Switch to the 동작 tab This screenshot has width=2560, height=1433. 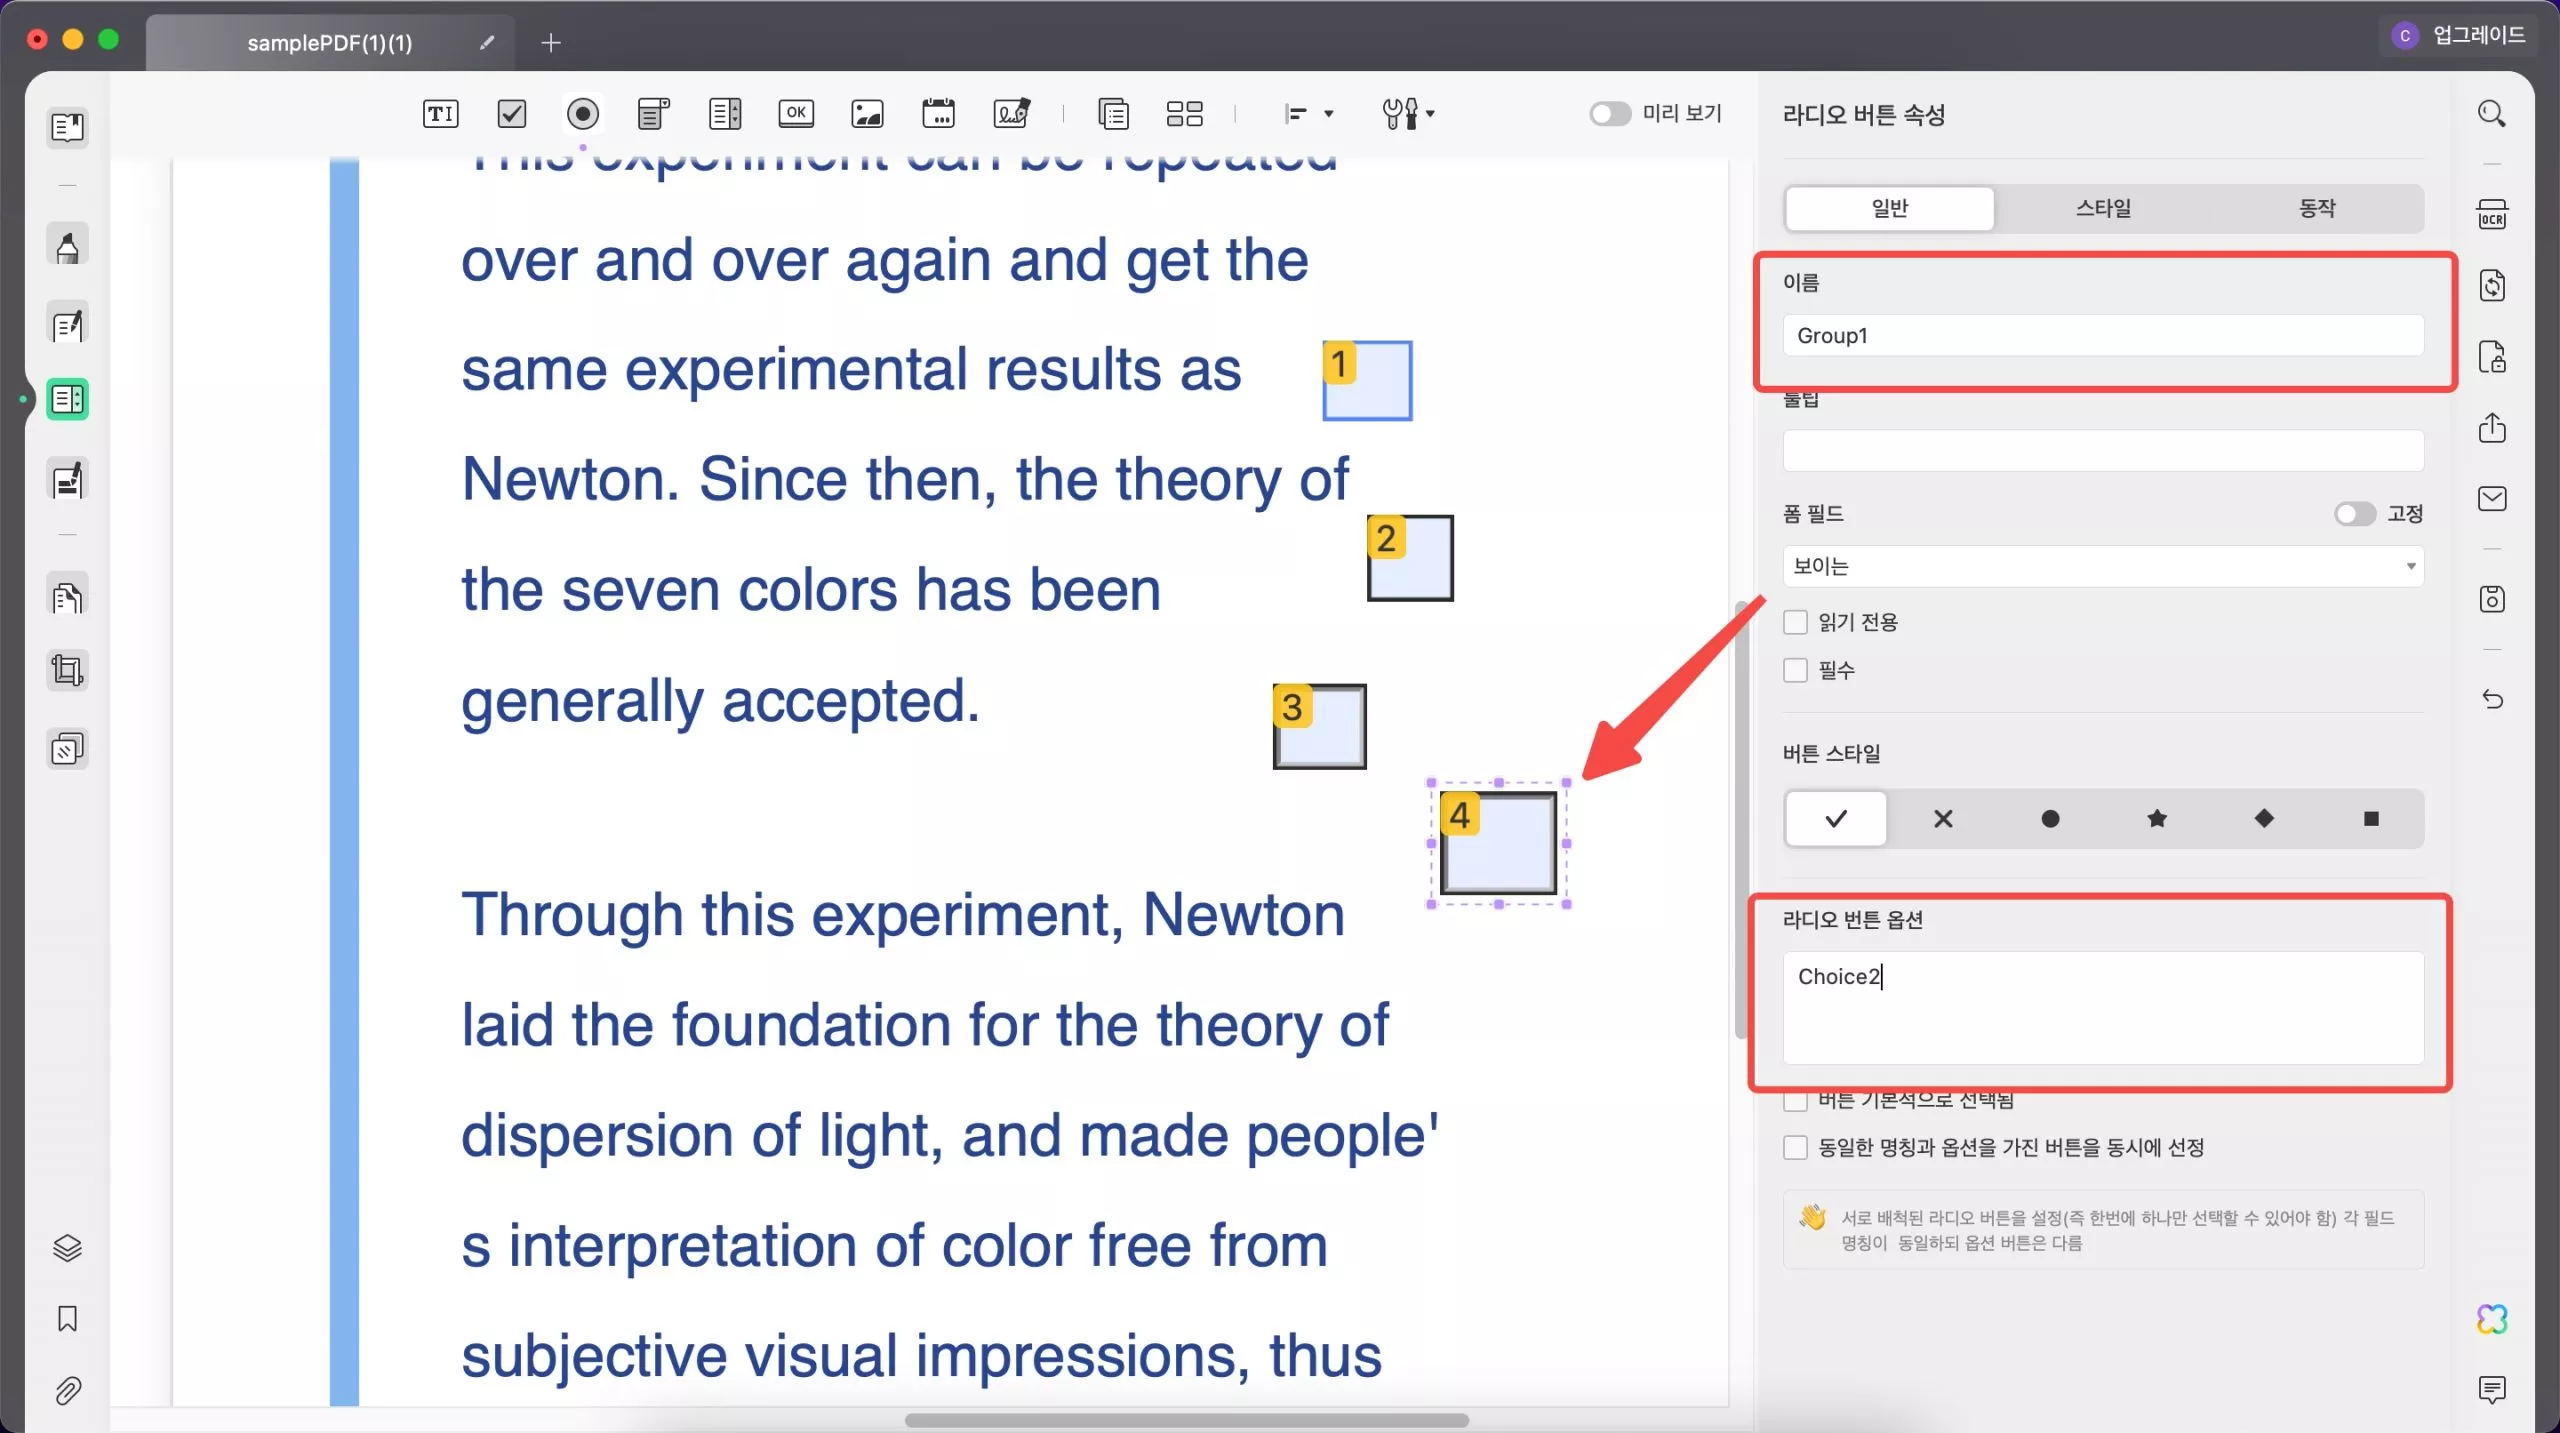pyautogui.click(x=2316, y=208)
